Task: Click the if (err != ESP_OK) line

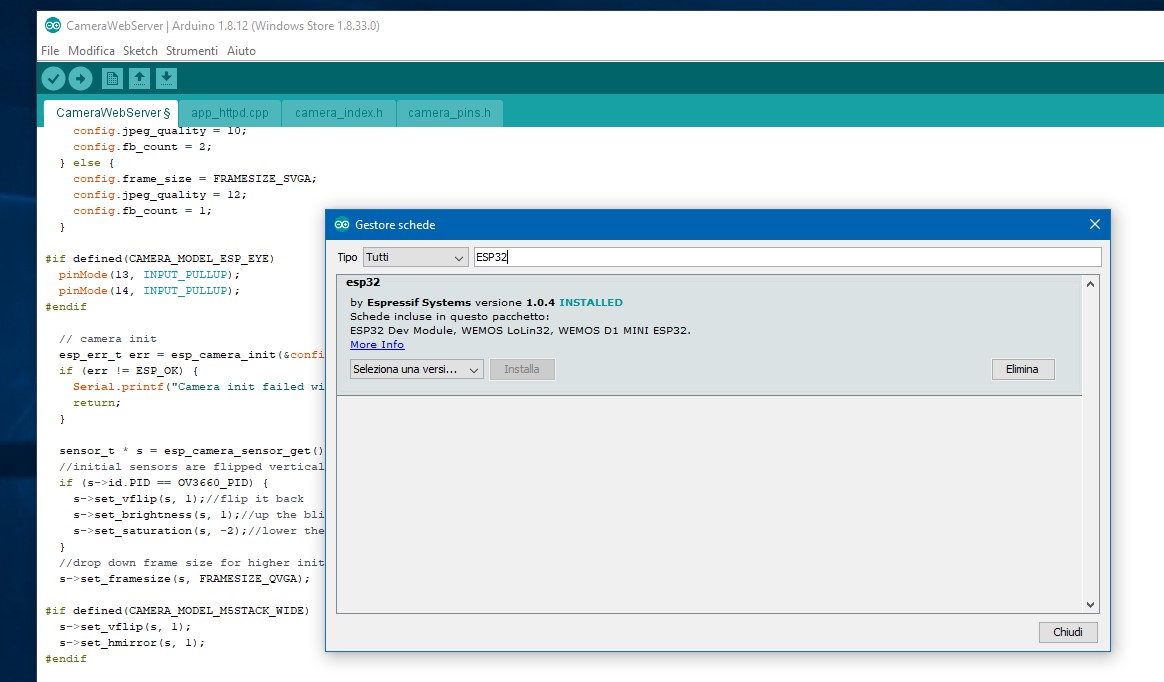Action: tap(128, 371)
